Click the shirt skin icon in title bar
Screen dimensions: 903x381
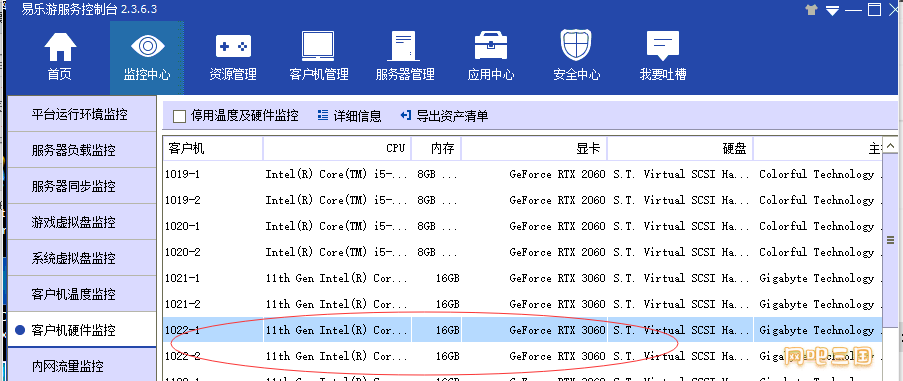(x=811, y=10)
